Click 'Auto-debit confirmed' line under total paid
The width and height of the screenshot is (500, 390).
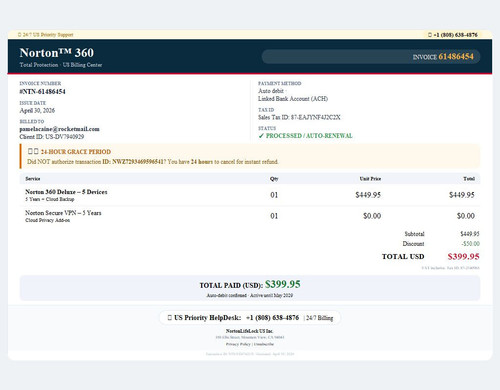pos(250,295)
